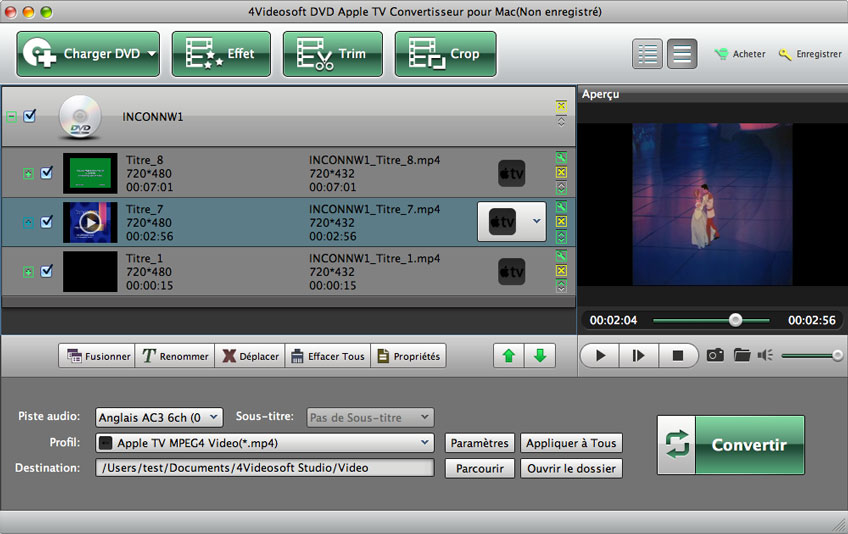Move item down with green arrow

(x=539, y=356)
